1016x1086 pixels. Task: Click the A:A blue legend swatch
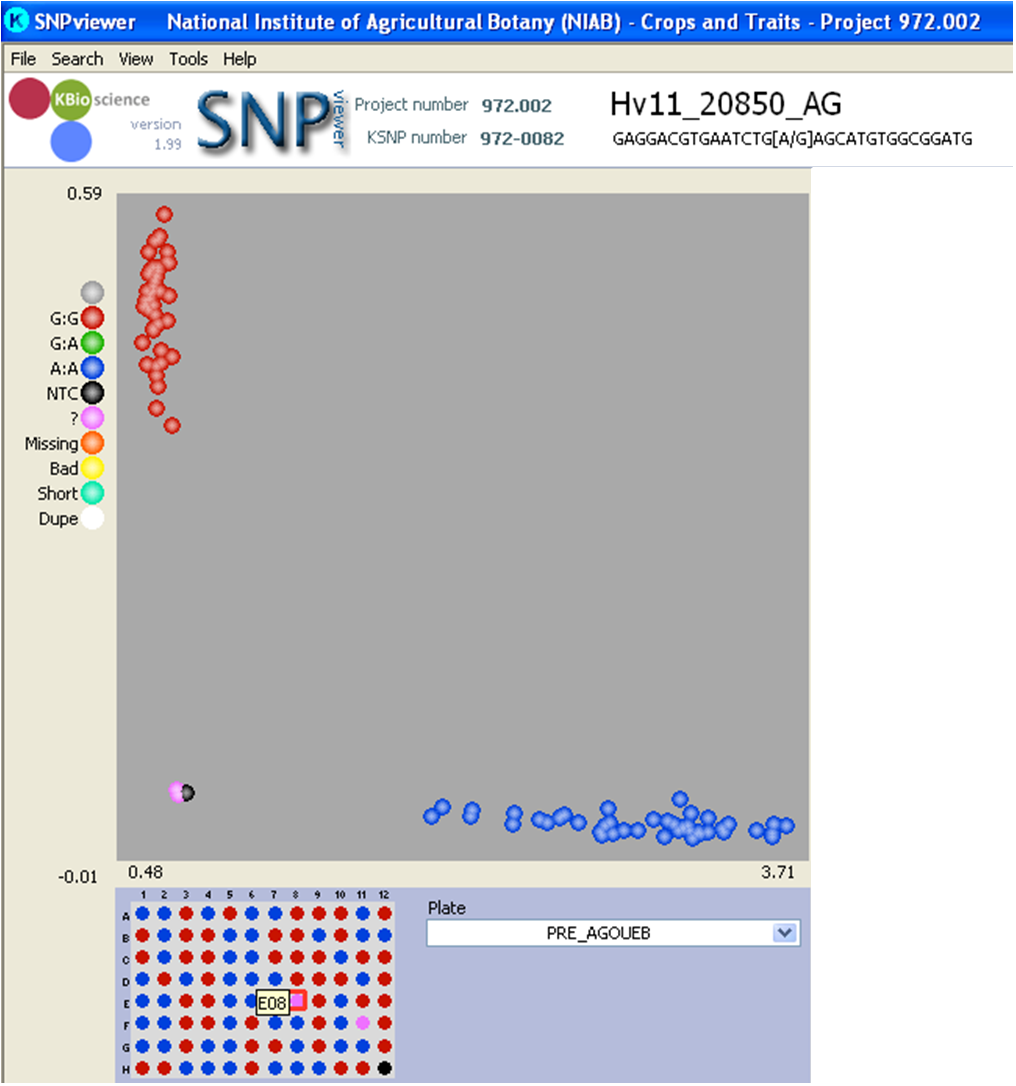[92, 368]
